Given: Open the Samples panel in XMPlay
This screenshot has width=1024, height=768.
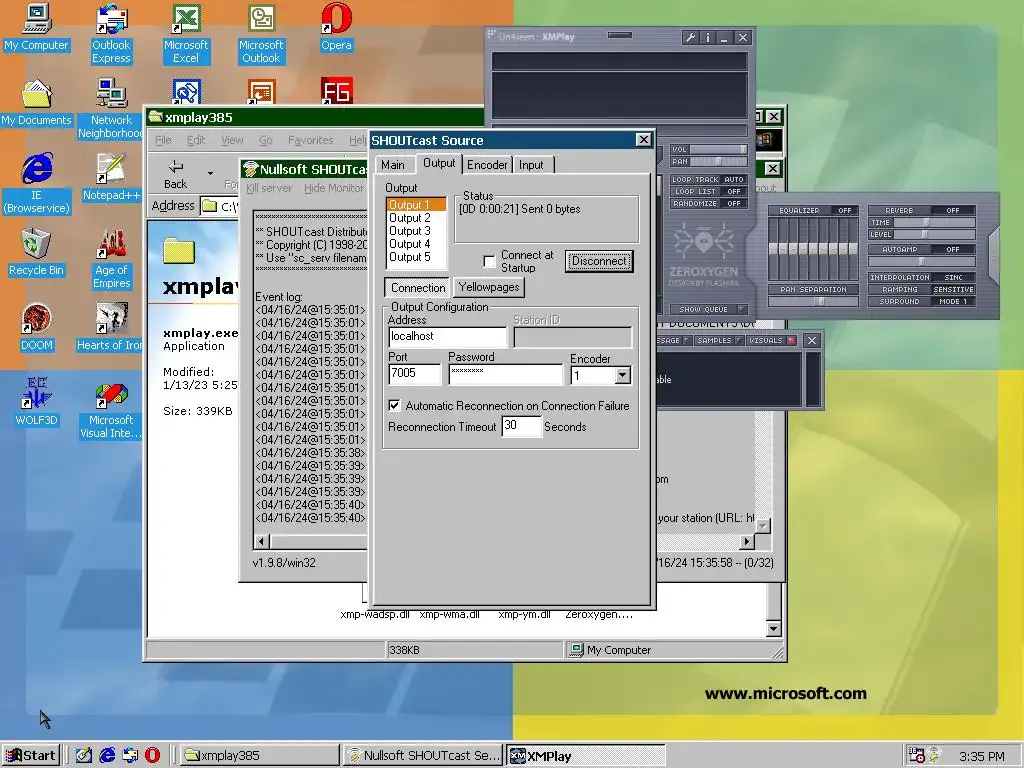Looking at the screenshot, I should (x=718, y=340).
